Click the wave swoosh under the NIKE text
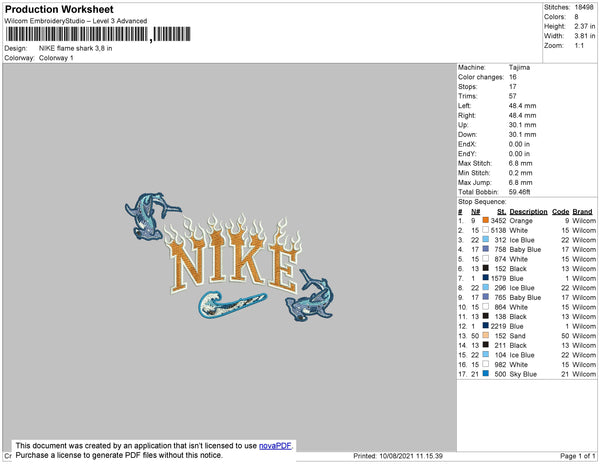 point(232,304)
